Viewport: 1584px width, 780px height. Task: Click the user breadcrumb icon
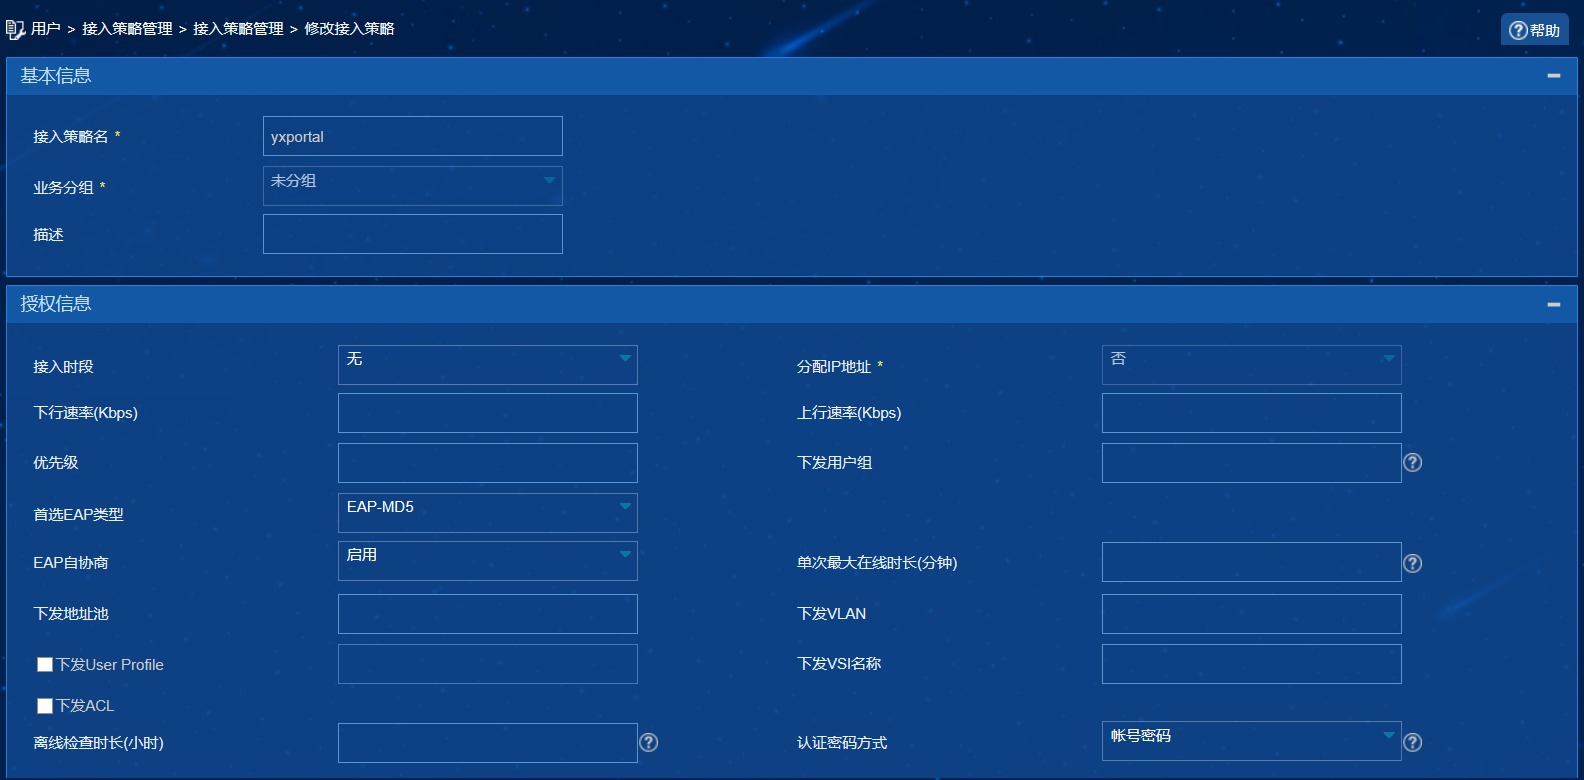click(x=15, y=29)
